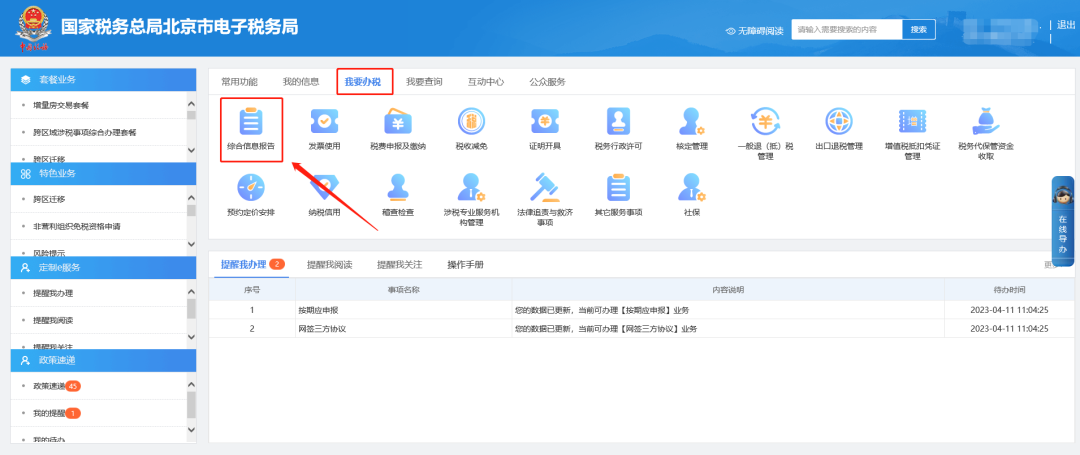Click the 税务行政许可 icon

pos(619,121)
